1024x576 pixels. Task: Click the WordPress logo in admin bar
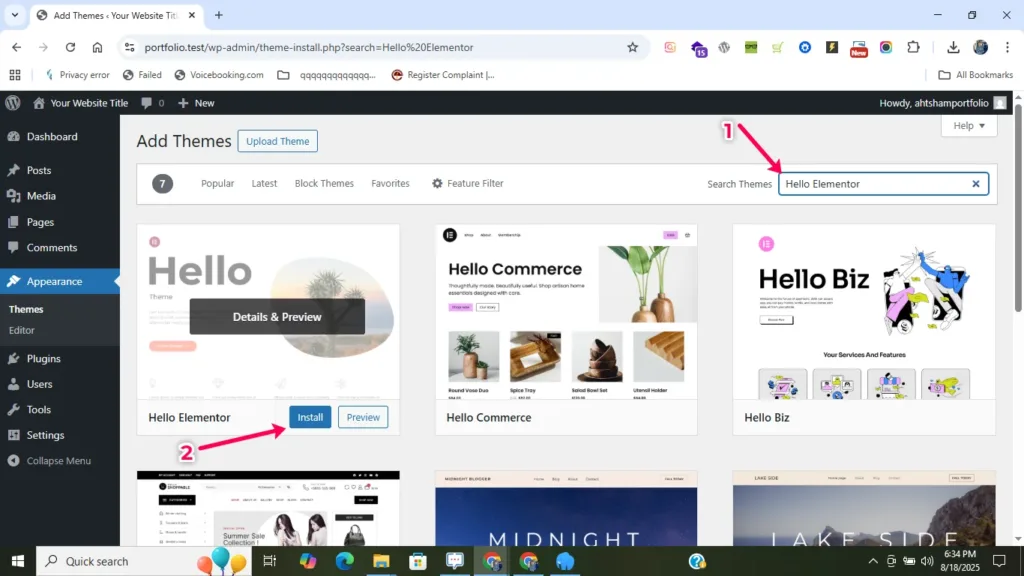coord(12,103)
